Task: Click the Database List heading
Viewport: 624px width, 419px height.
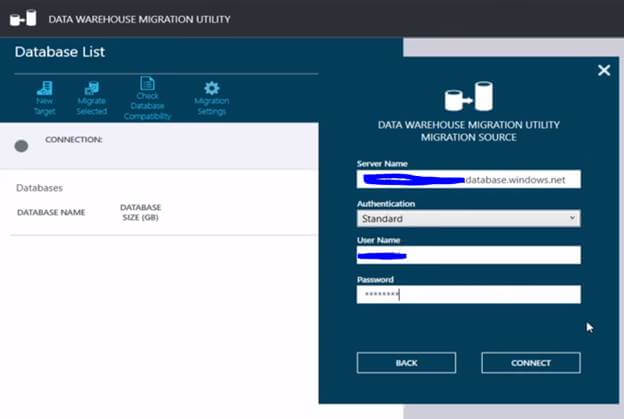Action: pyautogui.click(x=60, y=52)
